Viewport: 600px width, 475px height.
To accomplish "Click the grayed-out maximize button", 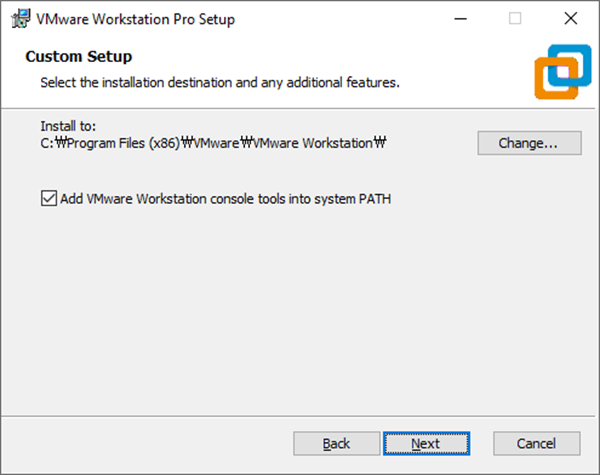I will (x=515, y=18).
